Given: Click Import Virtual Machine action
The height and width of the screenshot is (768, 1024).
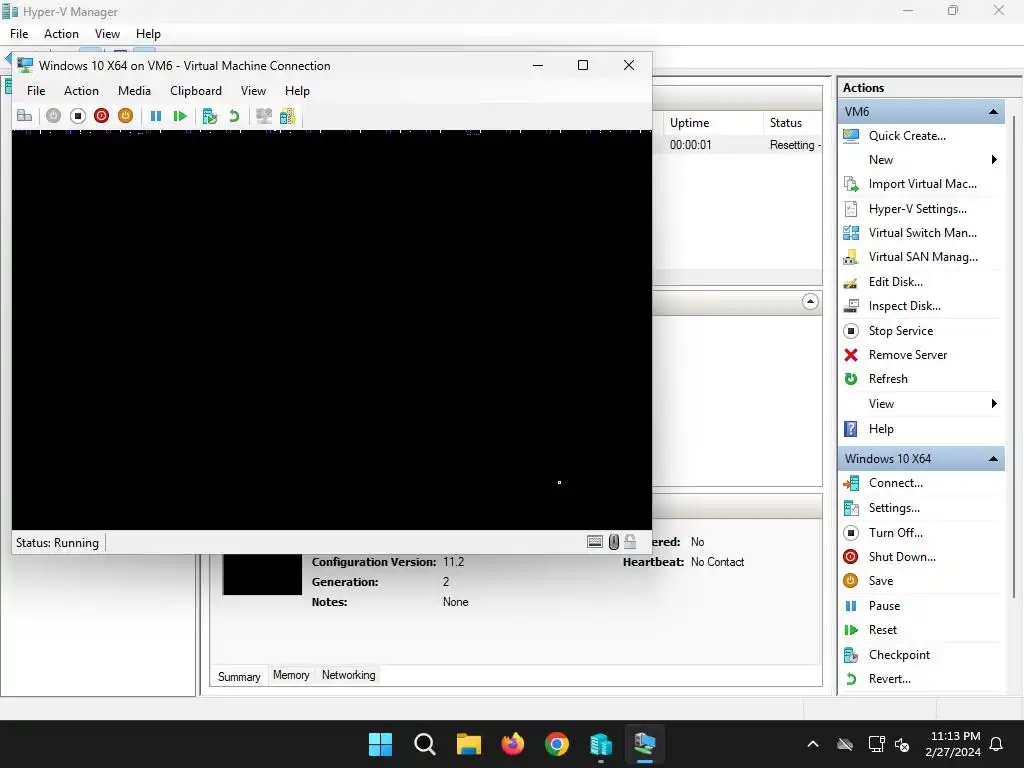Looking at the screenshot, I should 921,184.
